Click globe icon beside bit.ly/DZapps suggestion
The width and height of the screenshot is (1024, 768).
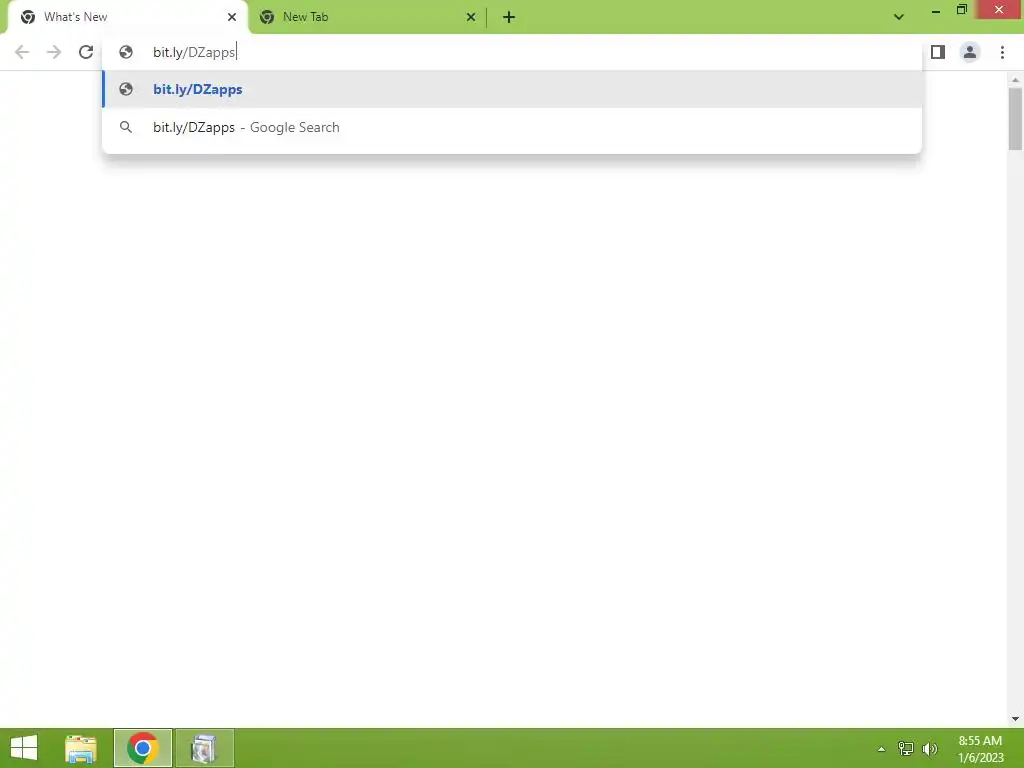126,89
